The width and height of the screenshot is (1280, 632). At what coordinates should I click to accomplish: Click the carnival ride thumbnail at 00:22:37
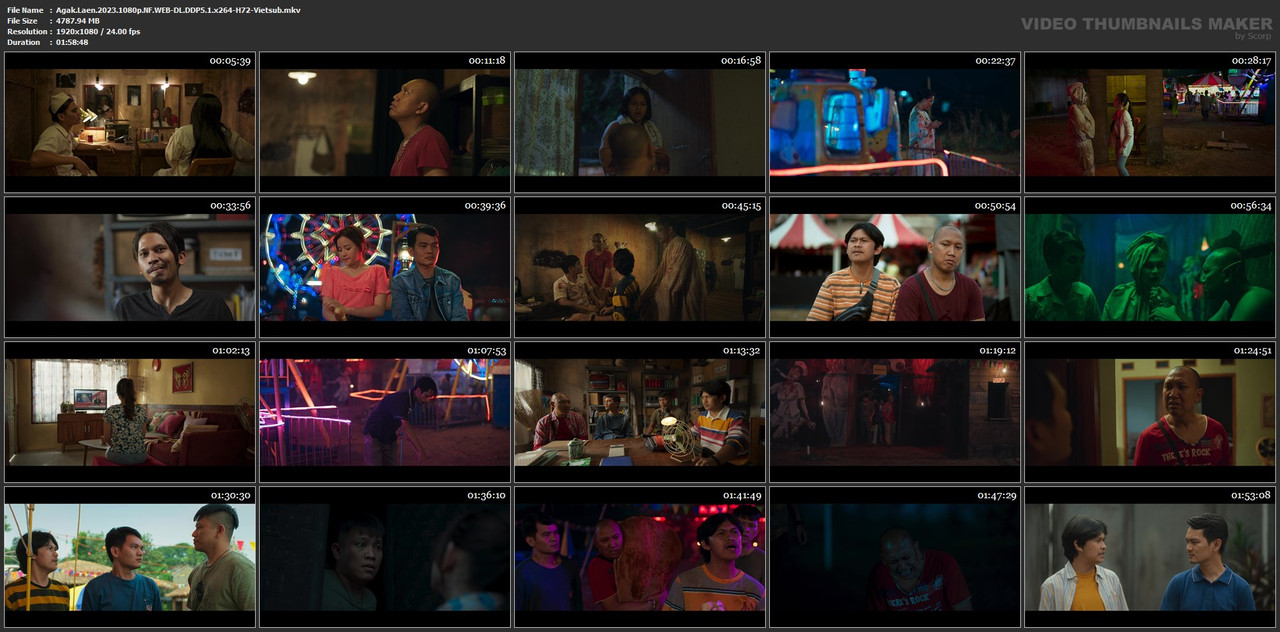895,122
